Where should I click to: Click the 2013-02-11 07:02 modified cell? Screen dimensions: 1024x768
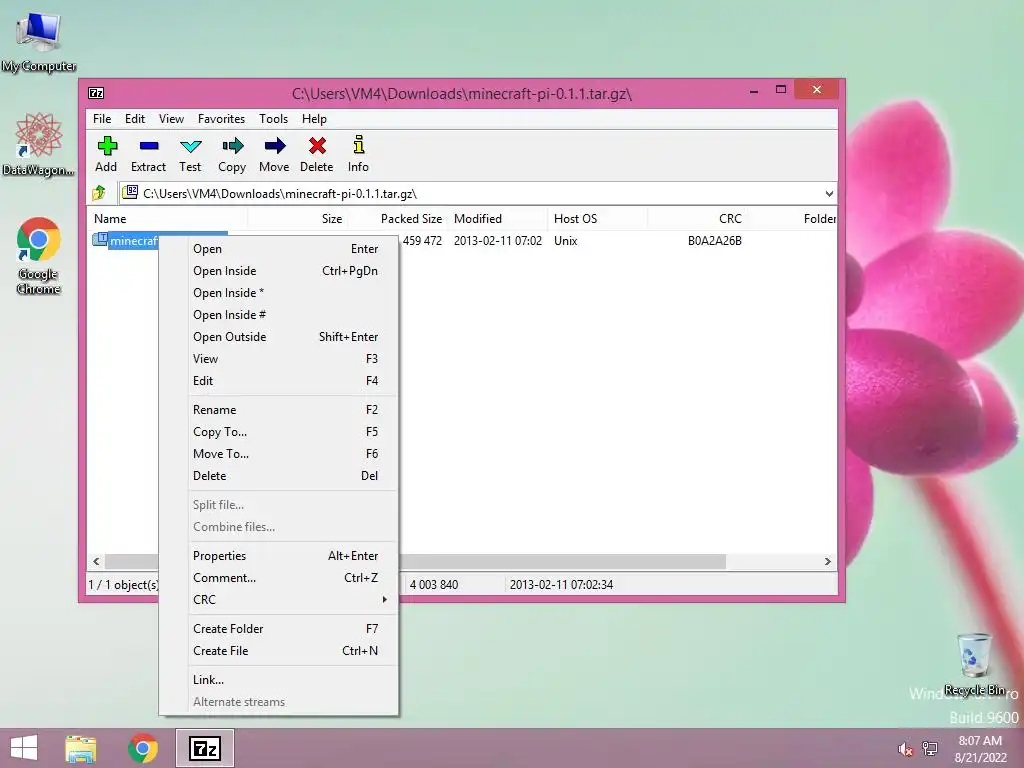(x=498, y=241)
